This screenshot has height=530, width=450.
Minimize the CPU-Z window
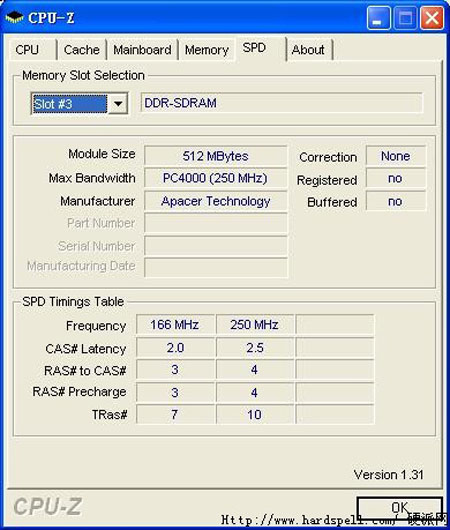378,18
